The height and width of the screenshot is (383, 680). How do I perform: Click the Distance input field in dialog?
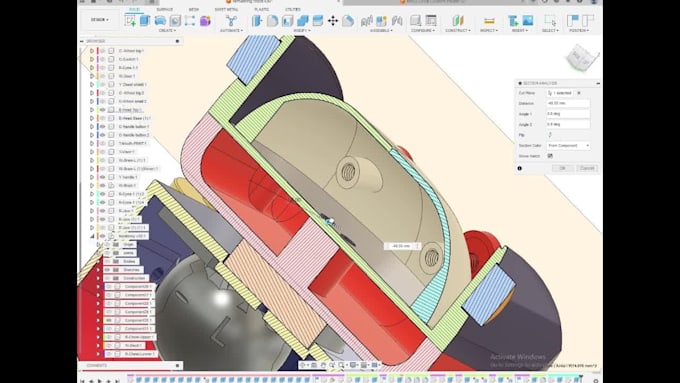(x=568, y=103)
